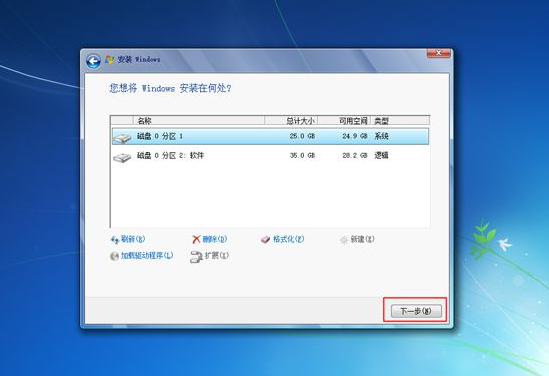
Task: Click the 安装 Windows window title text
Action: pos(139,60)
